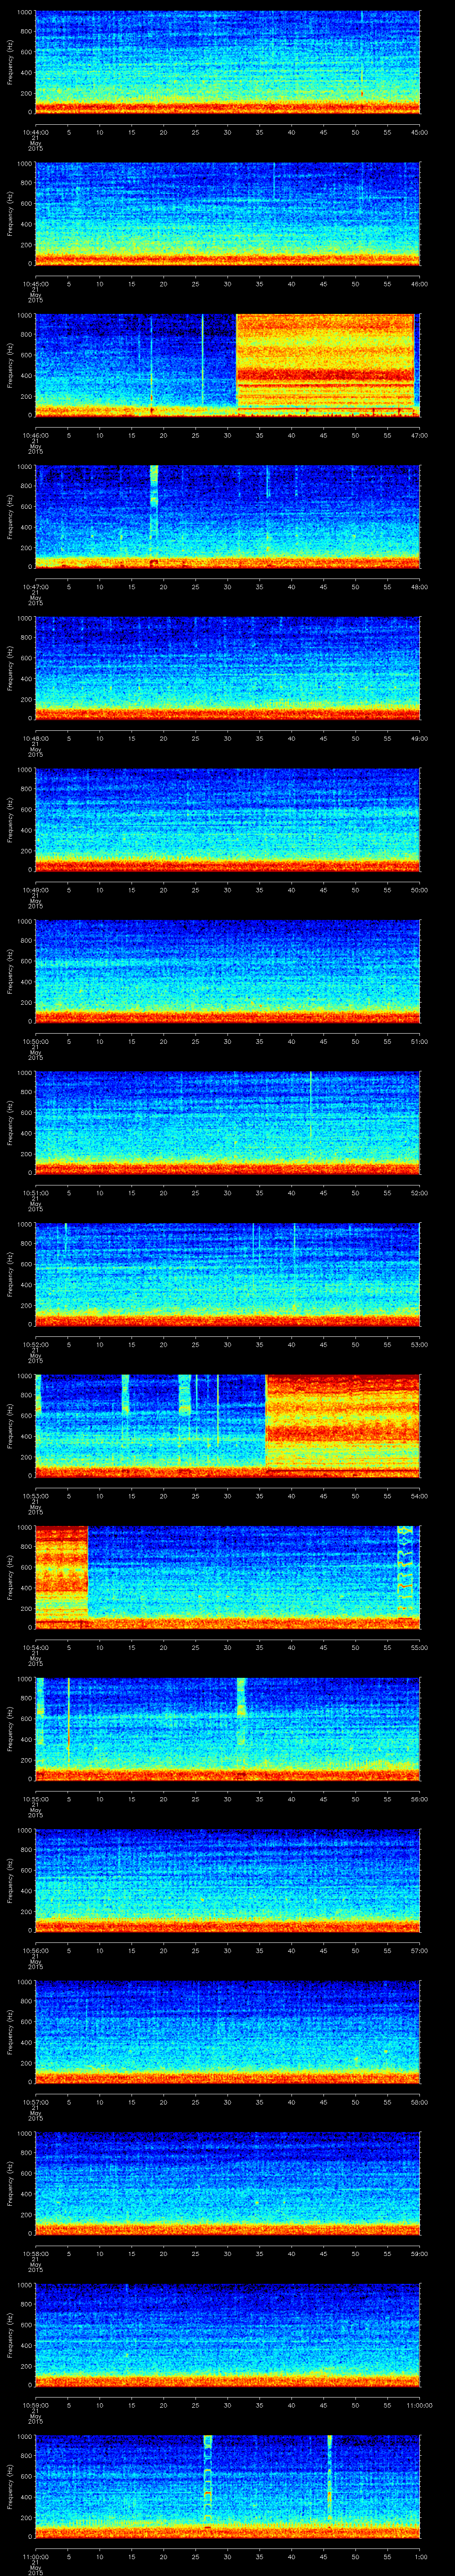Click the vertical line near 26s in 10:46 spectrogram

[x=202, y=360]
